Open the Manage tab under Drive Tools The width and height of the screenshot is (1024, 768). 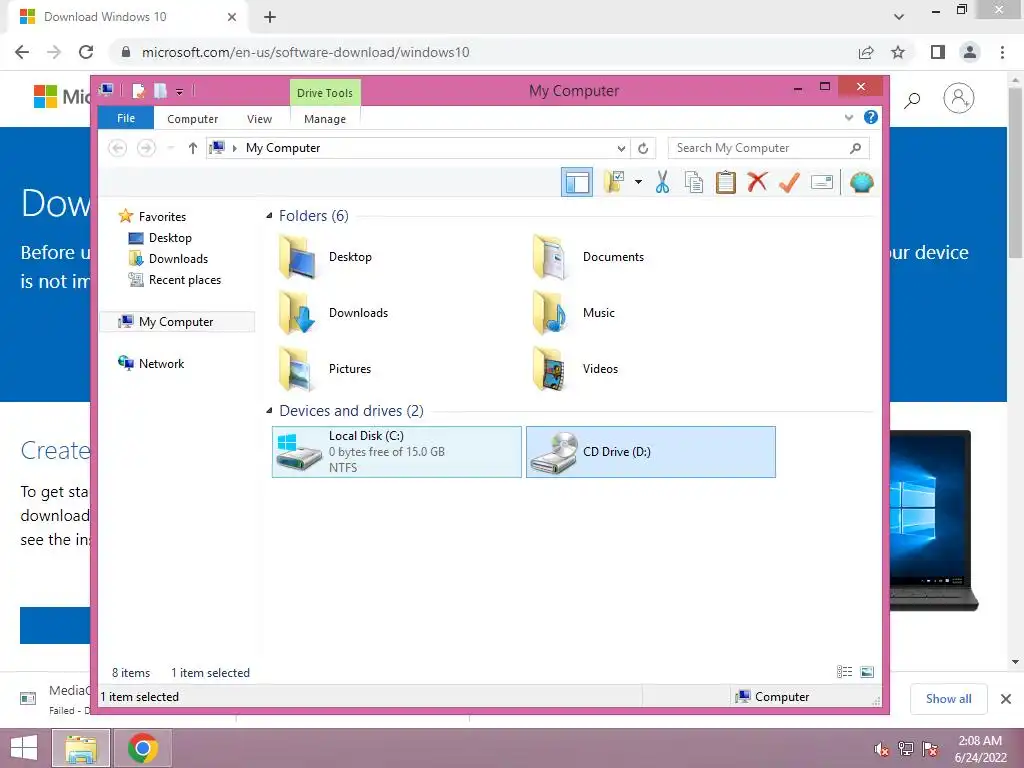pyautogui.click(x=325, y=119)
